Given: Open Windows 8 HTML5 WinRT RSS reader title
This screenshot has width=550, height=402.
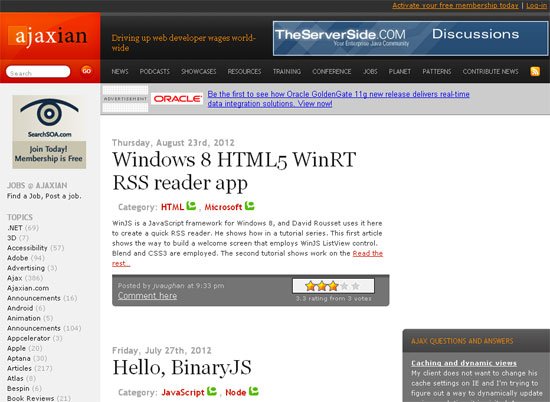Looking at the screenshot, I should [234, 171].
